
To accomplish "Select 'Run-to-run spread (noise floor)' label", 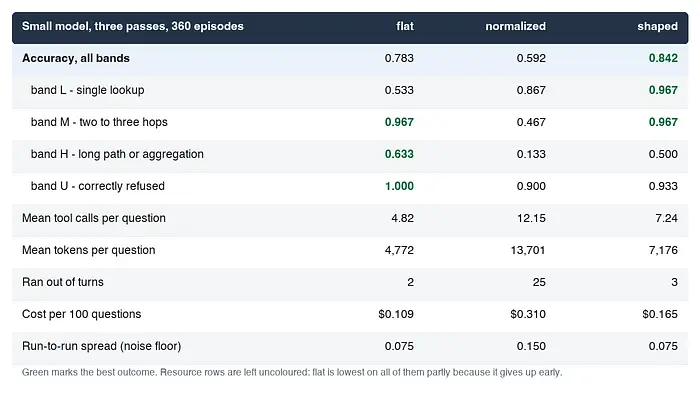I will click(101, 346).
